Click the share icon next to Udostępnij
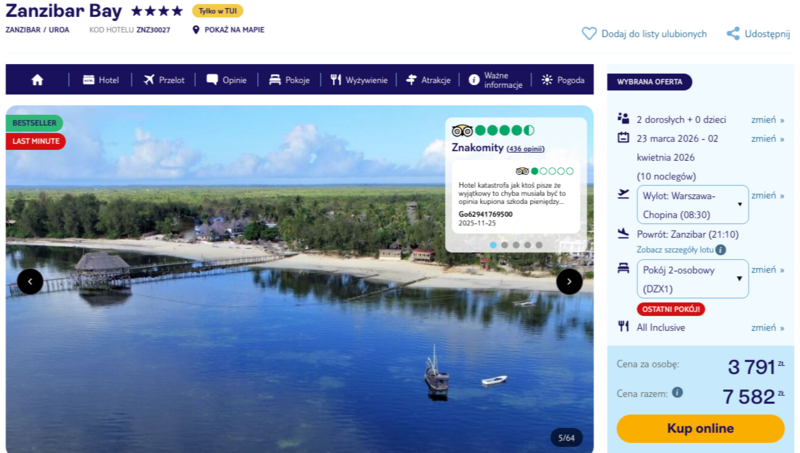This screenshot has height=453, width=800. [x=733, y=33]
